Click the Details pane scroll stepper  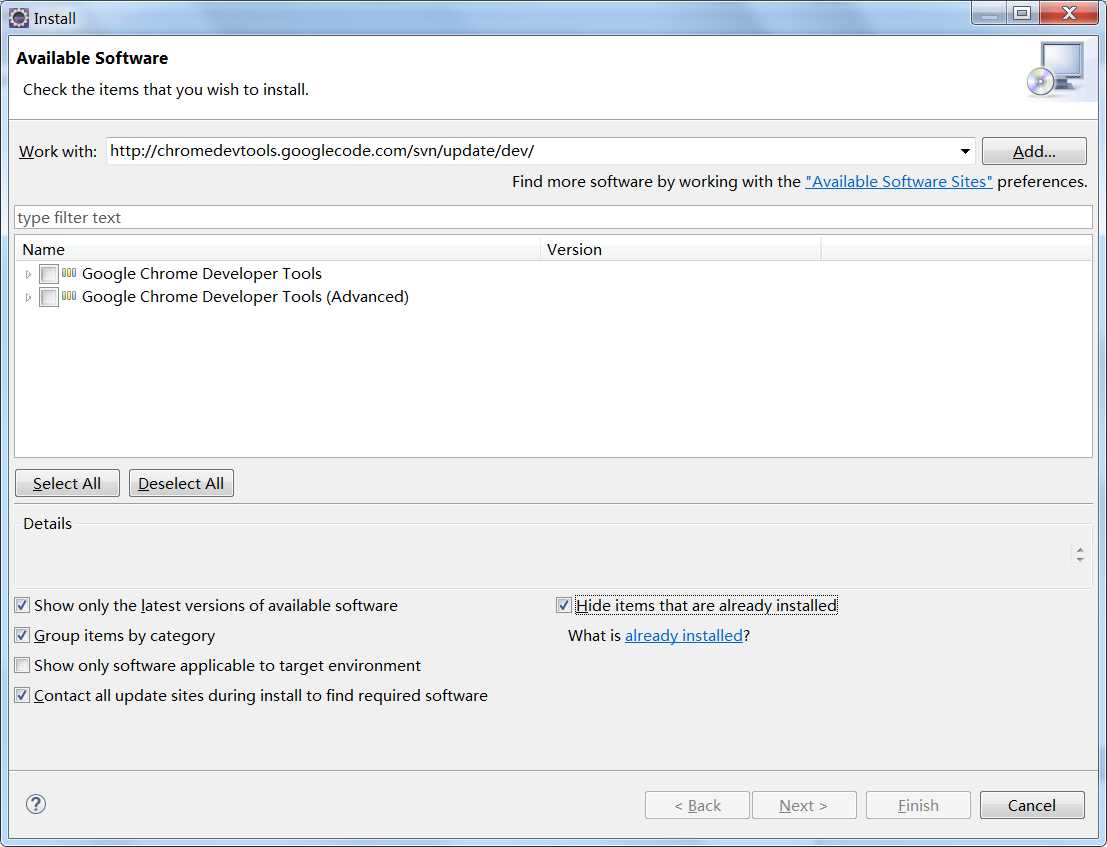1079,554
